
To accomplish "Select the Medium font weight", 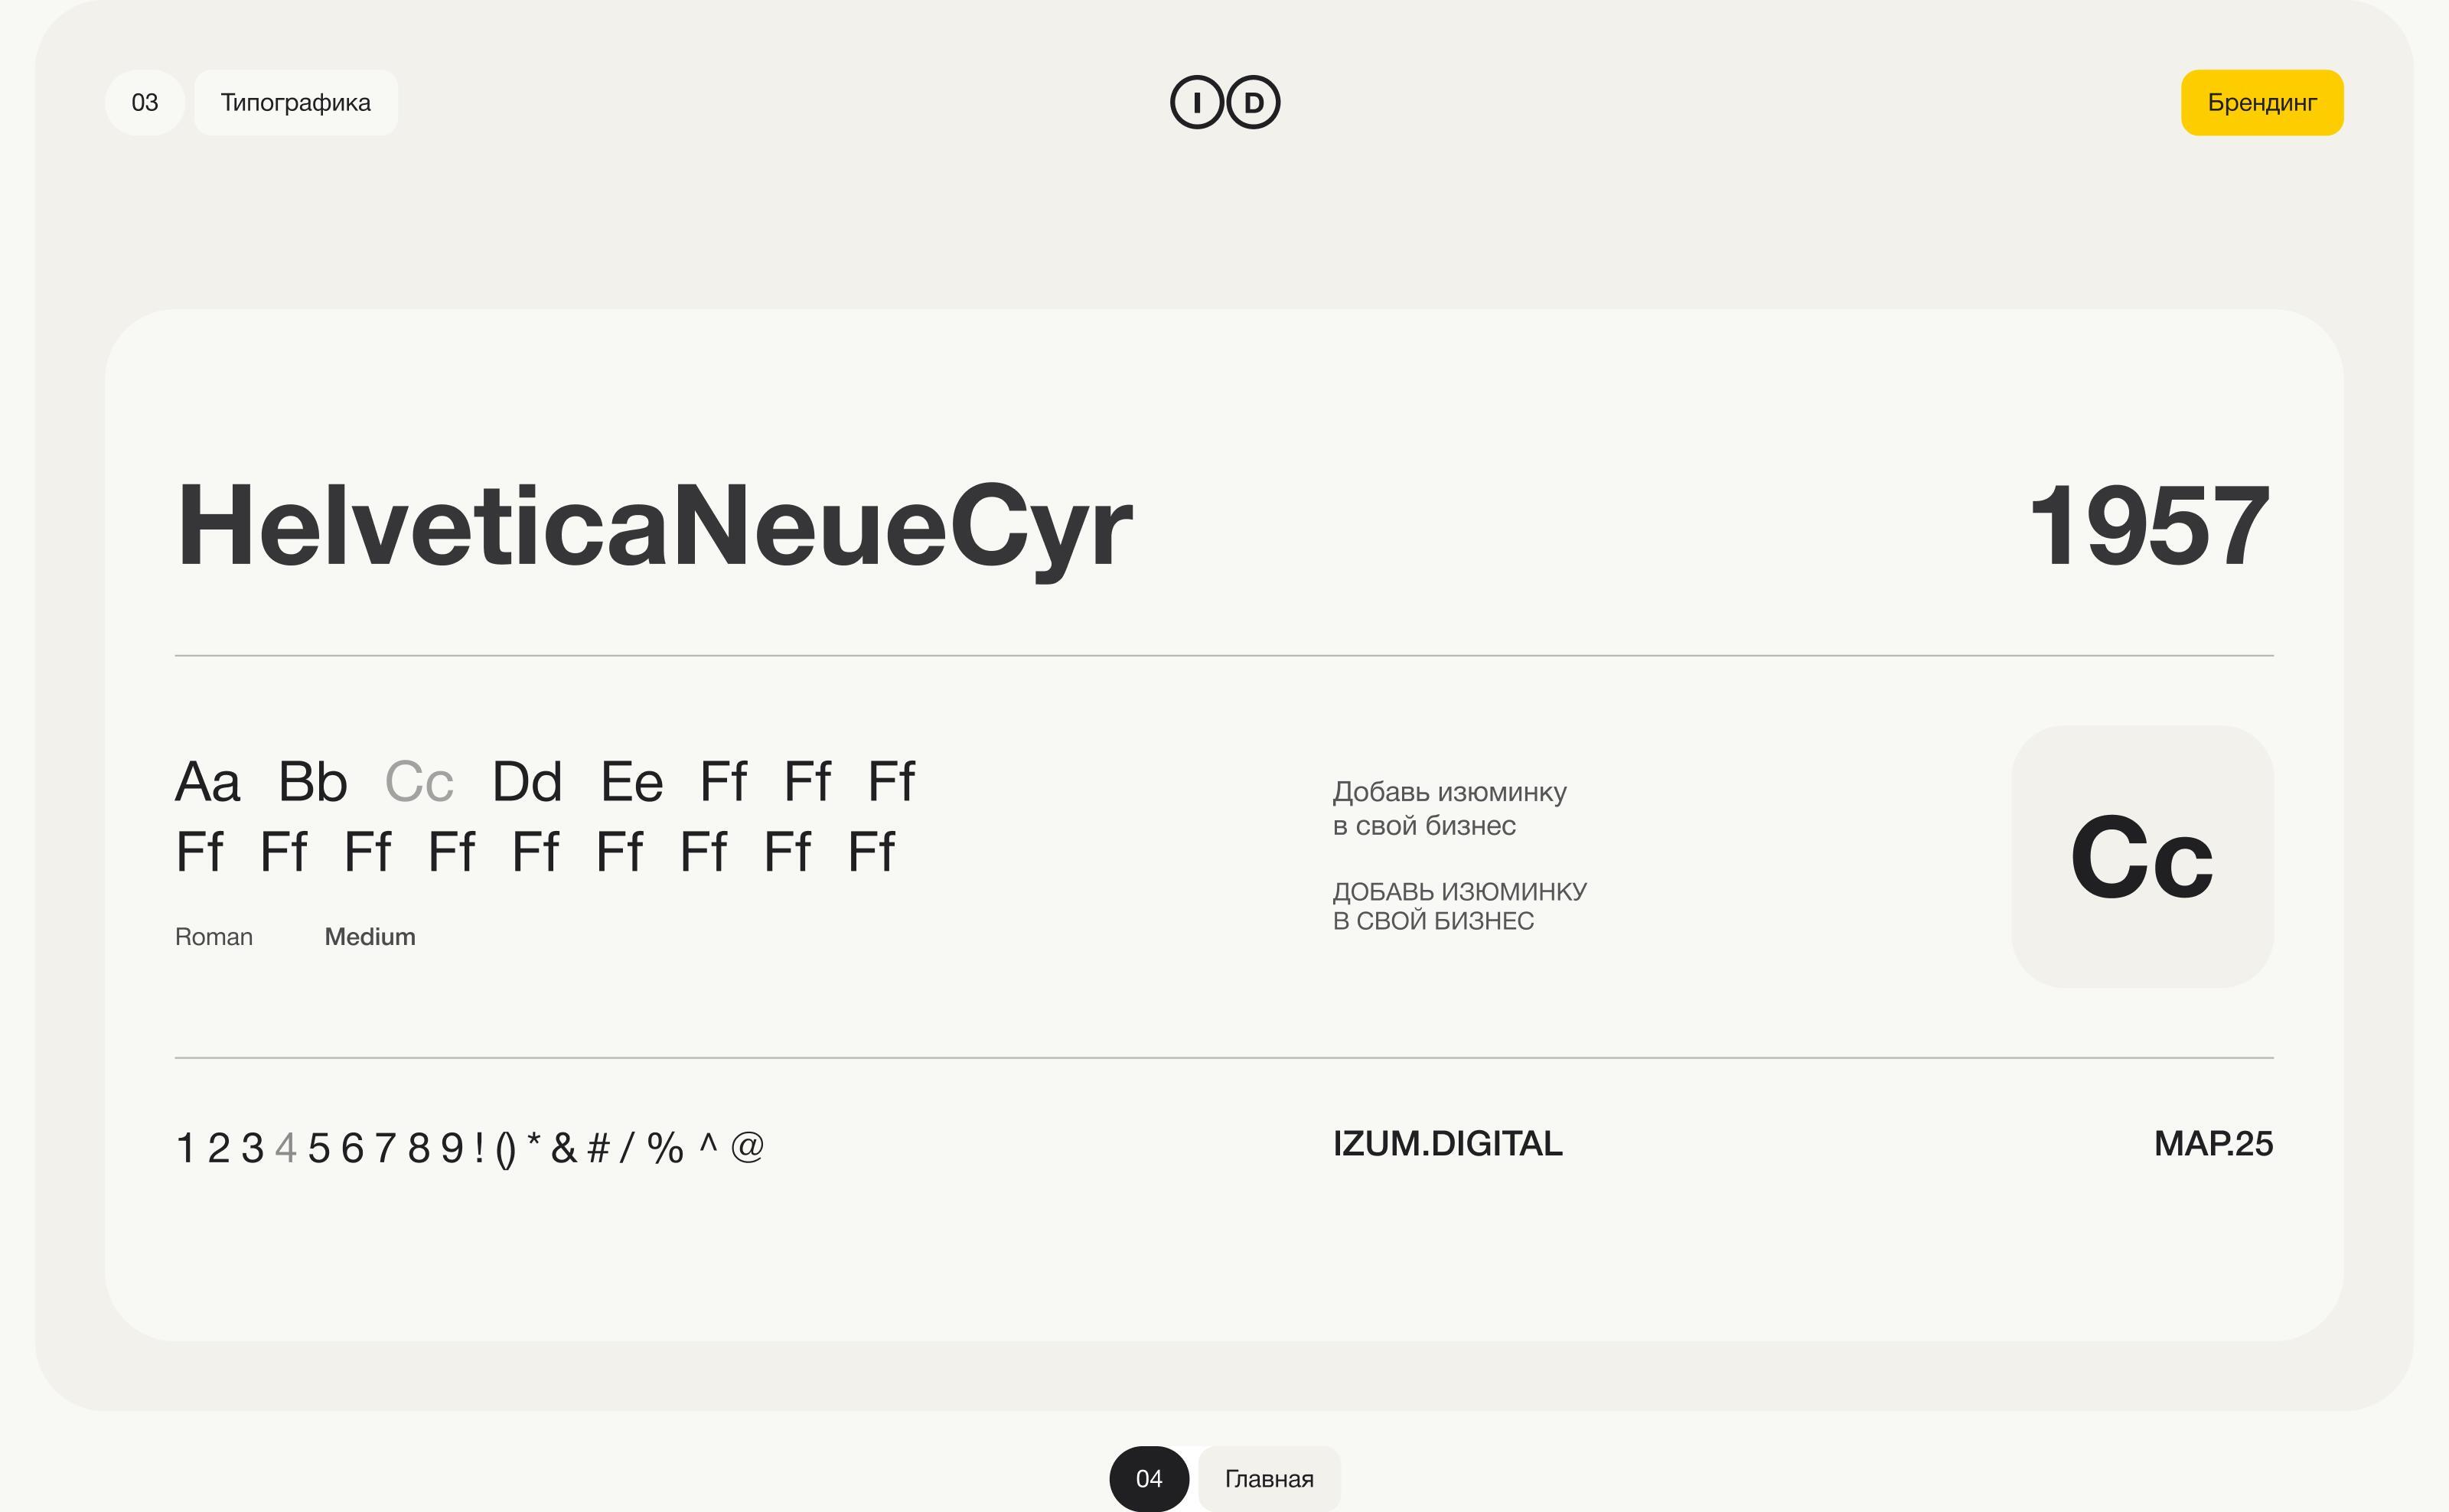I will point(369,937).
